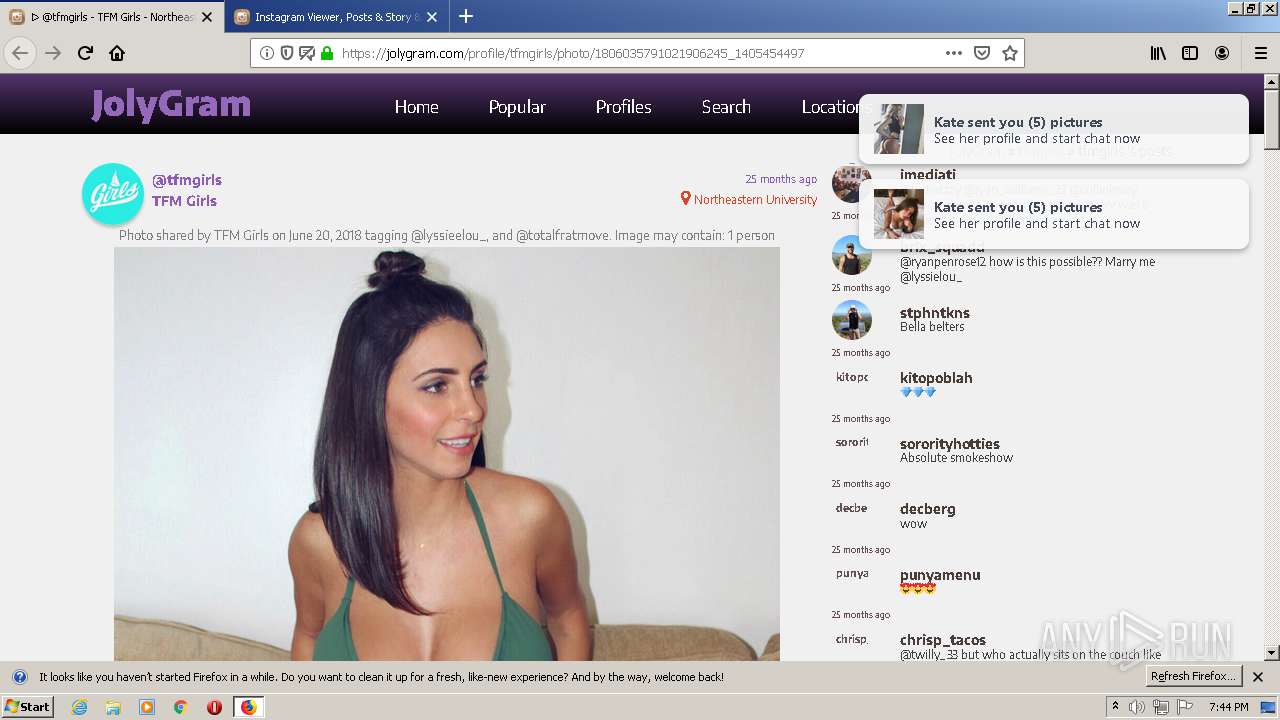Reload the current page
The height and width of the screenshot is (720, 1280).
pyautogui.click(x=85, y=53)
